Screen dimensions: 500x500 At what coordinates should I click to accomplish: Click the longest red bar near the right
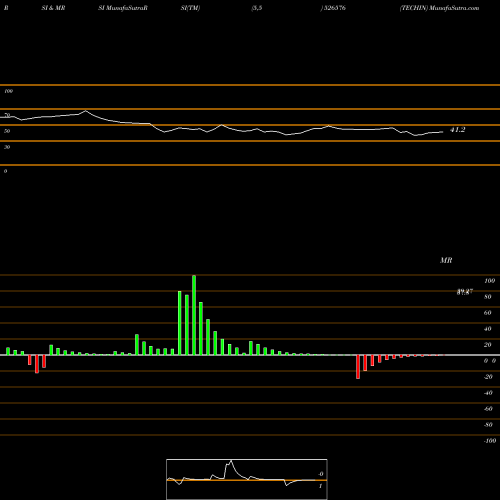[358, 367]
